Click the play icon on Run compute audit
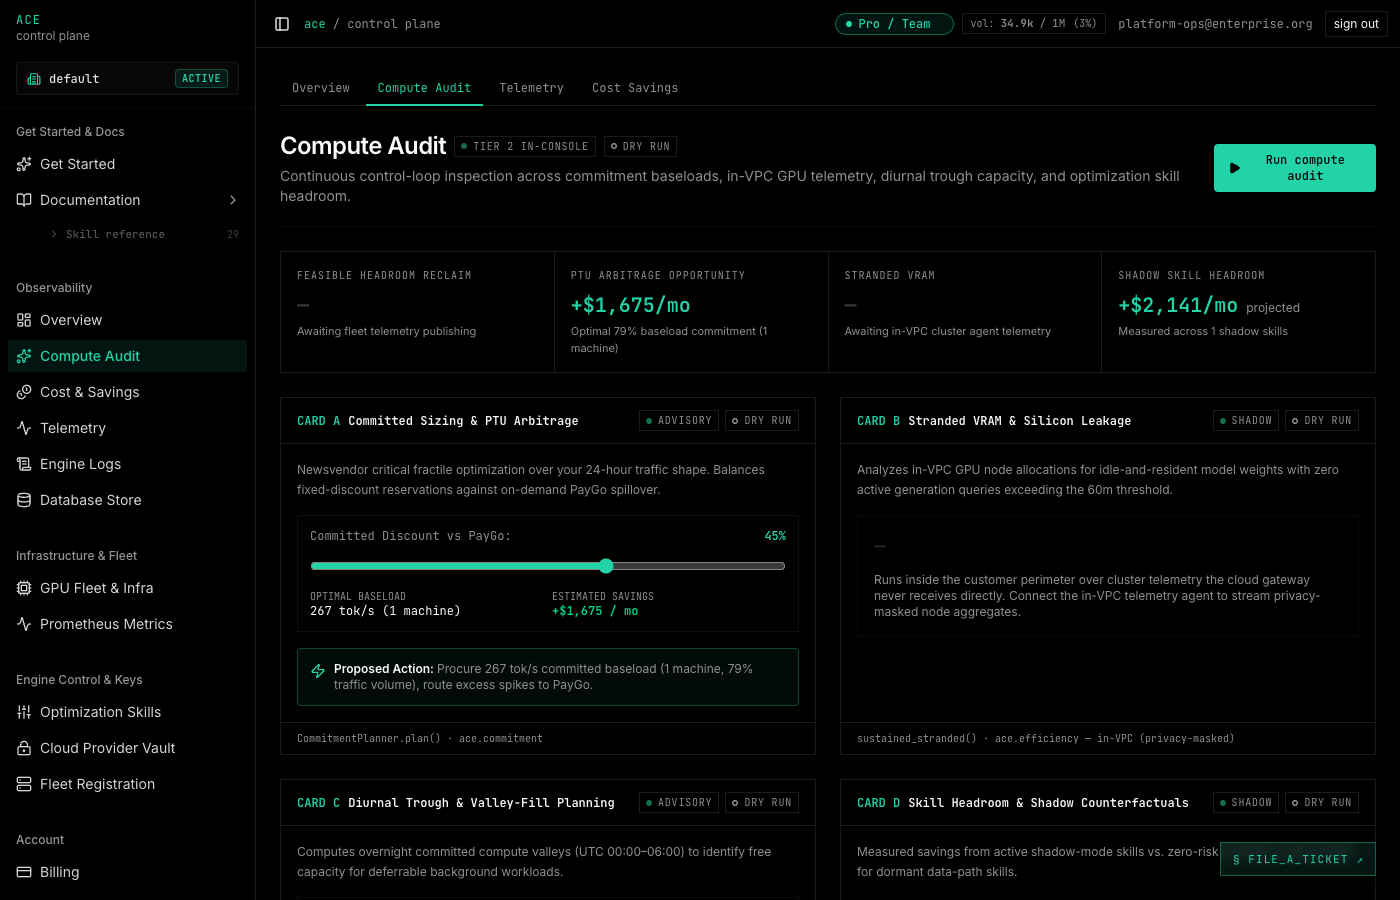This screenshot has height=900, width=1400. pyautogui.click(x=1235, y=168)
